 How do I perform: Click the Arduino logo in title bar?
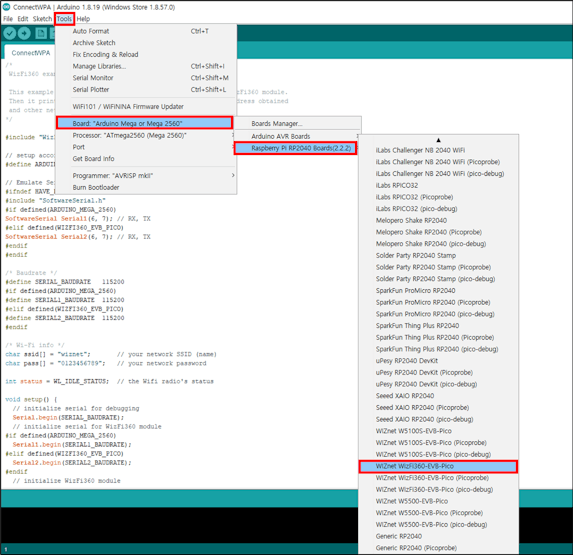click(6, 7)
